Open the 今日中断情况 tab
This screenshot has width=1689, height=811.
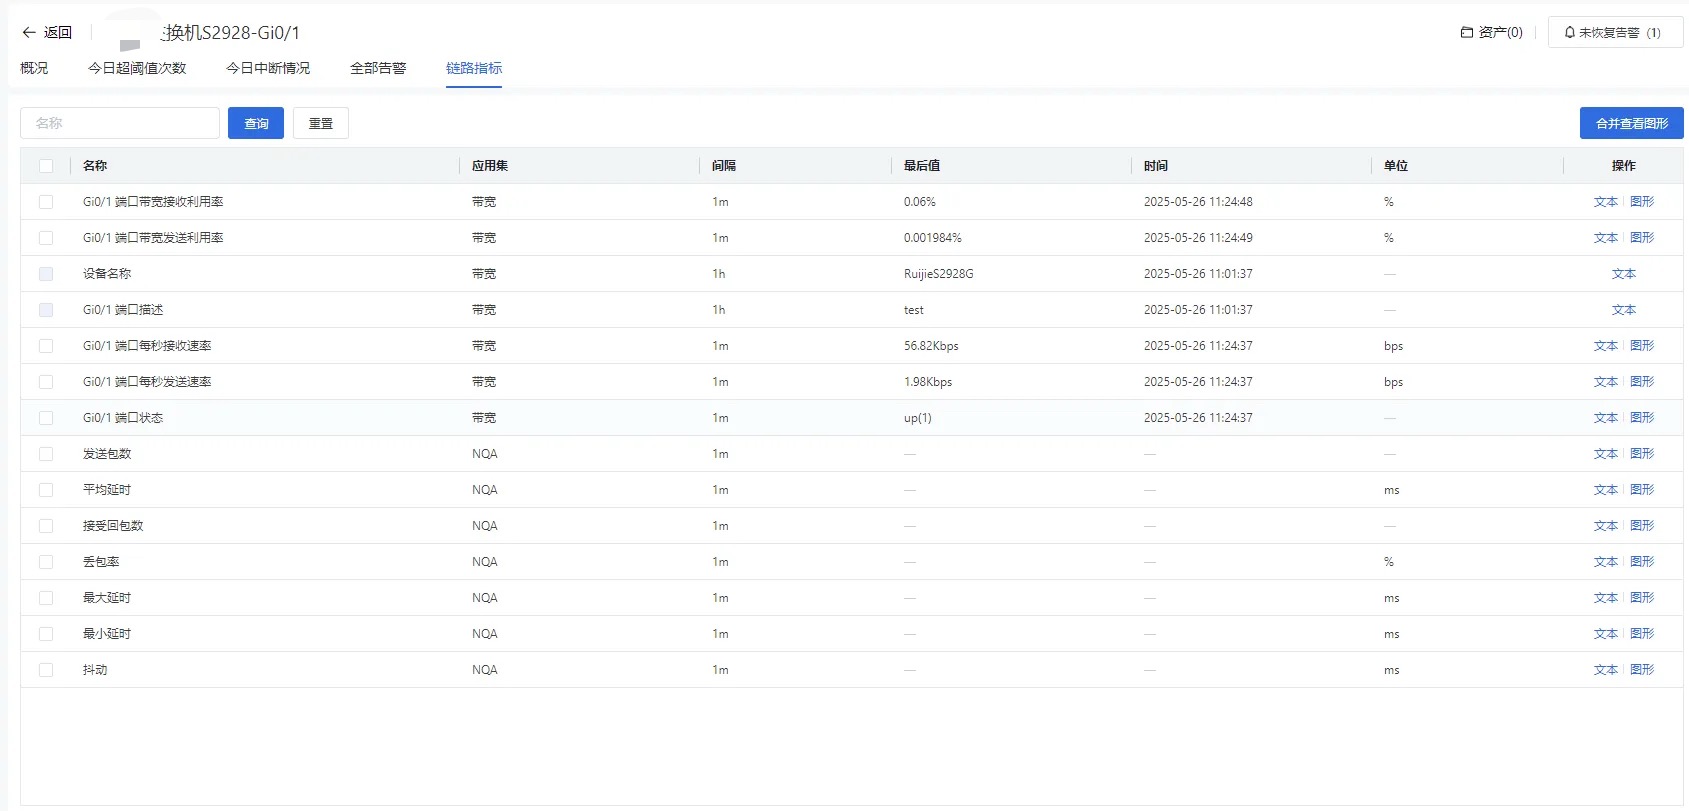pyautogui.click(x=268, y=68)
